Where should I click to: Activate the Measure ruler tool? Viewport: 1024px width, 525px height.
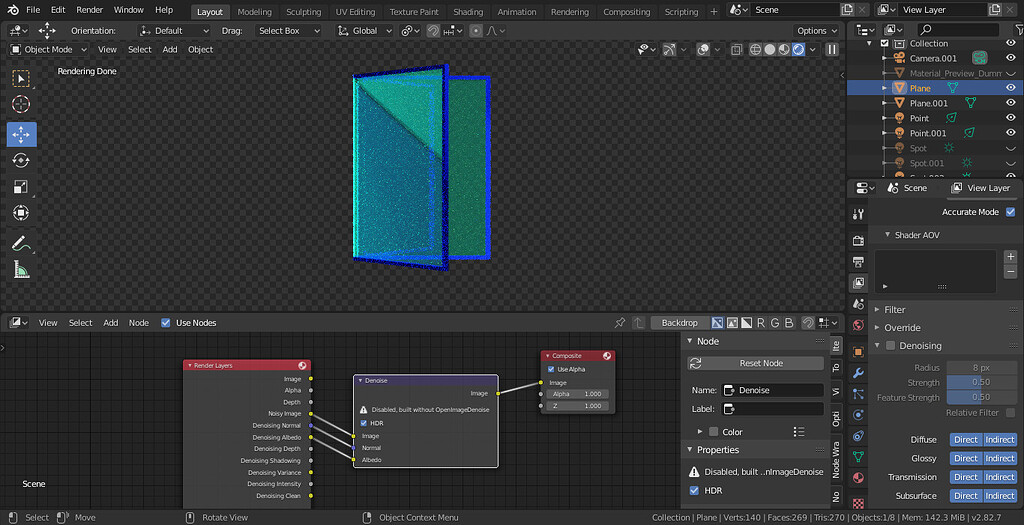22,269
